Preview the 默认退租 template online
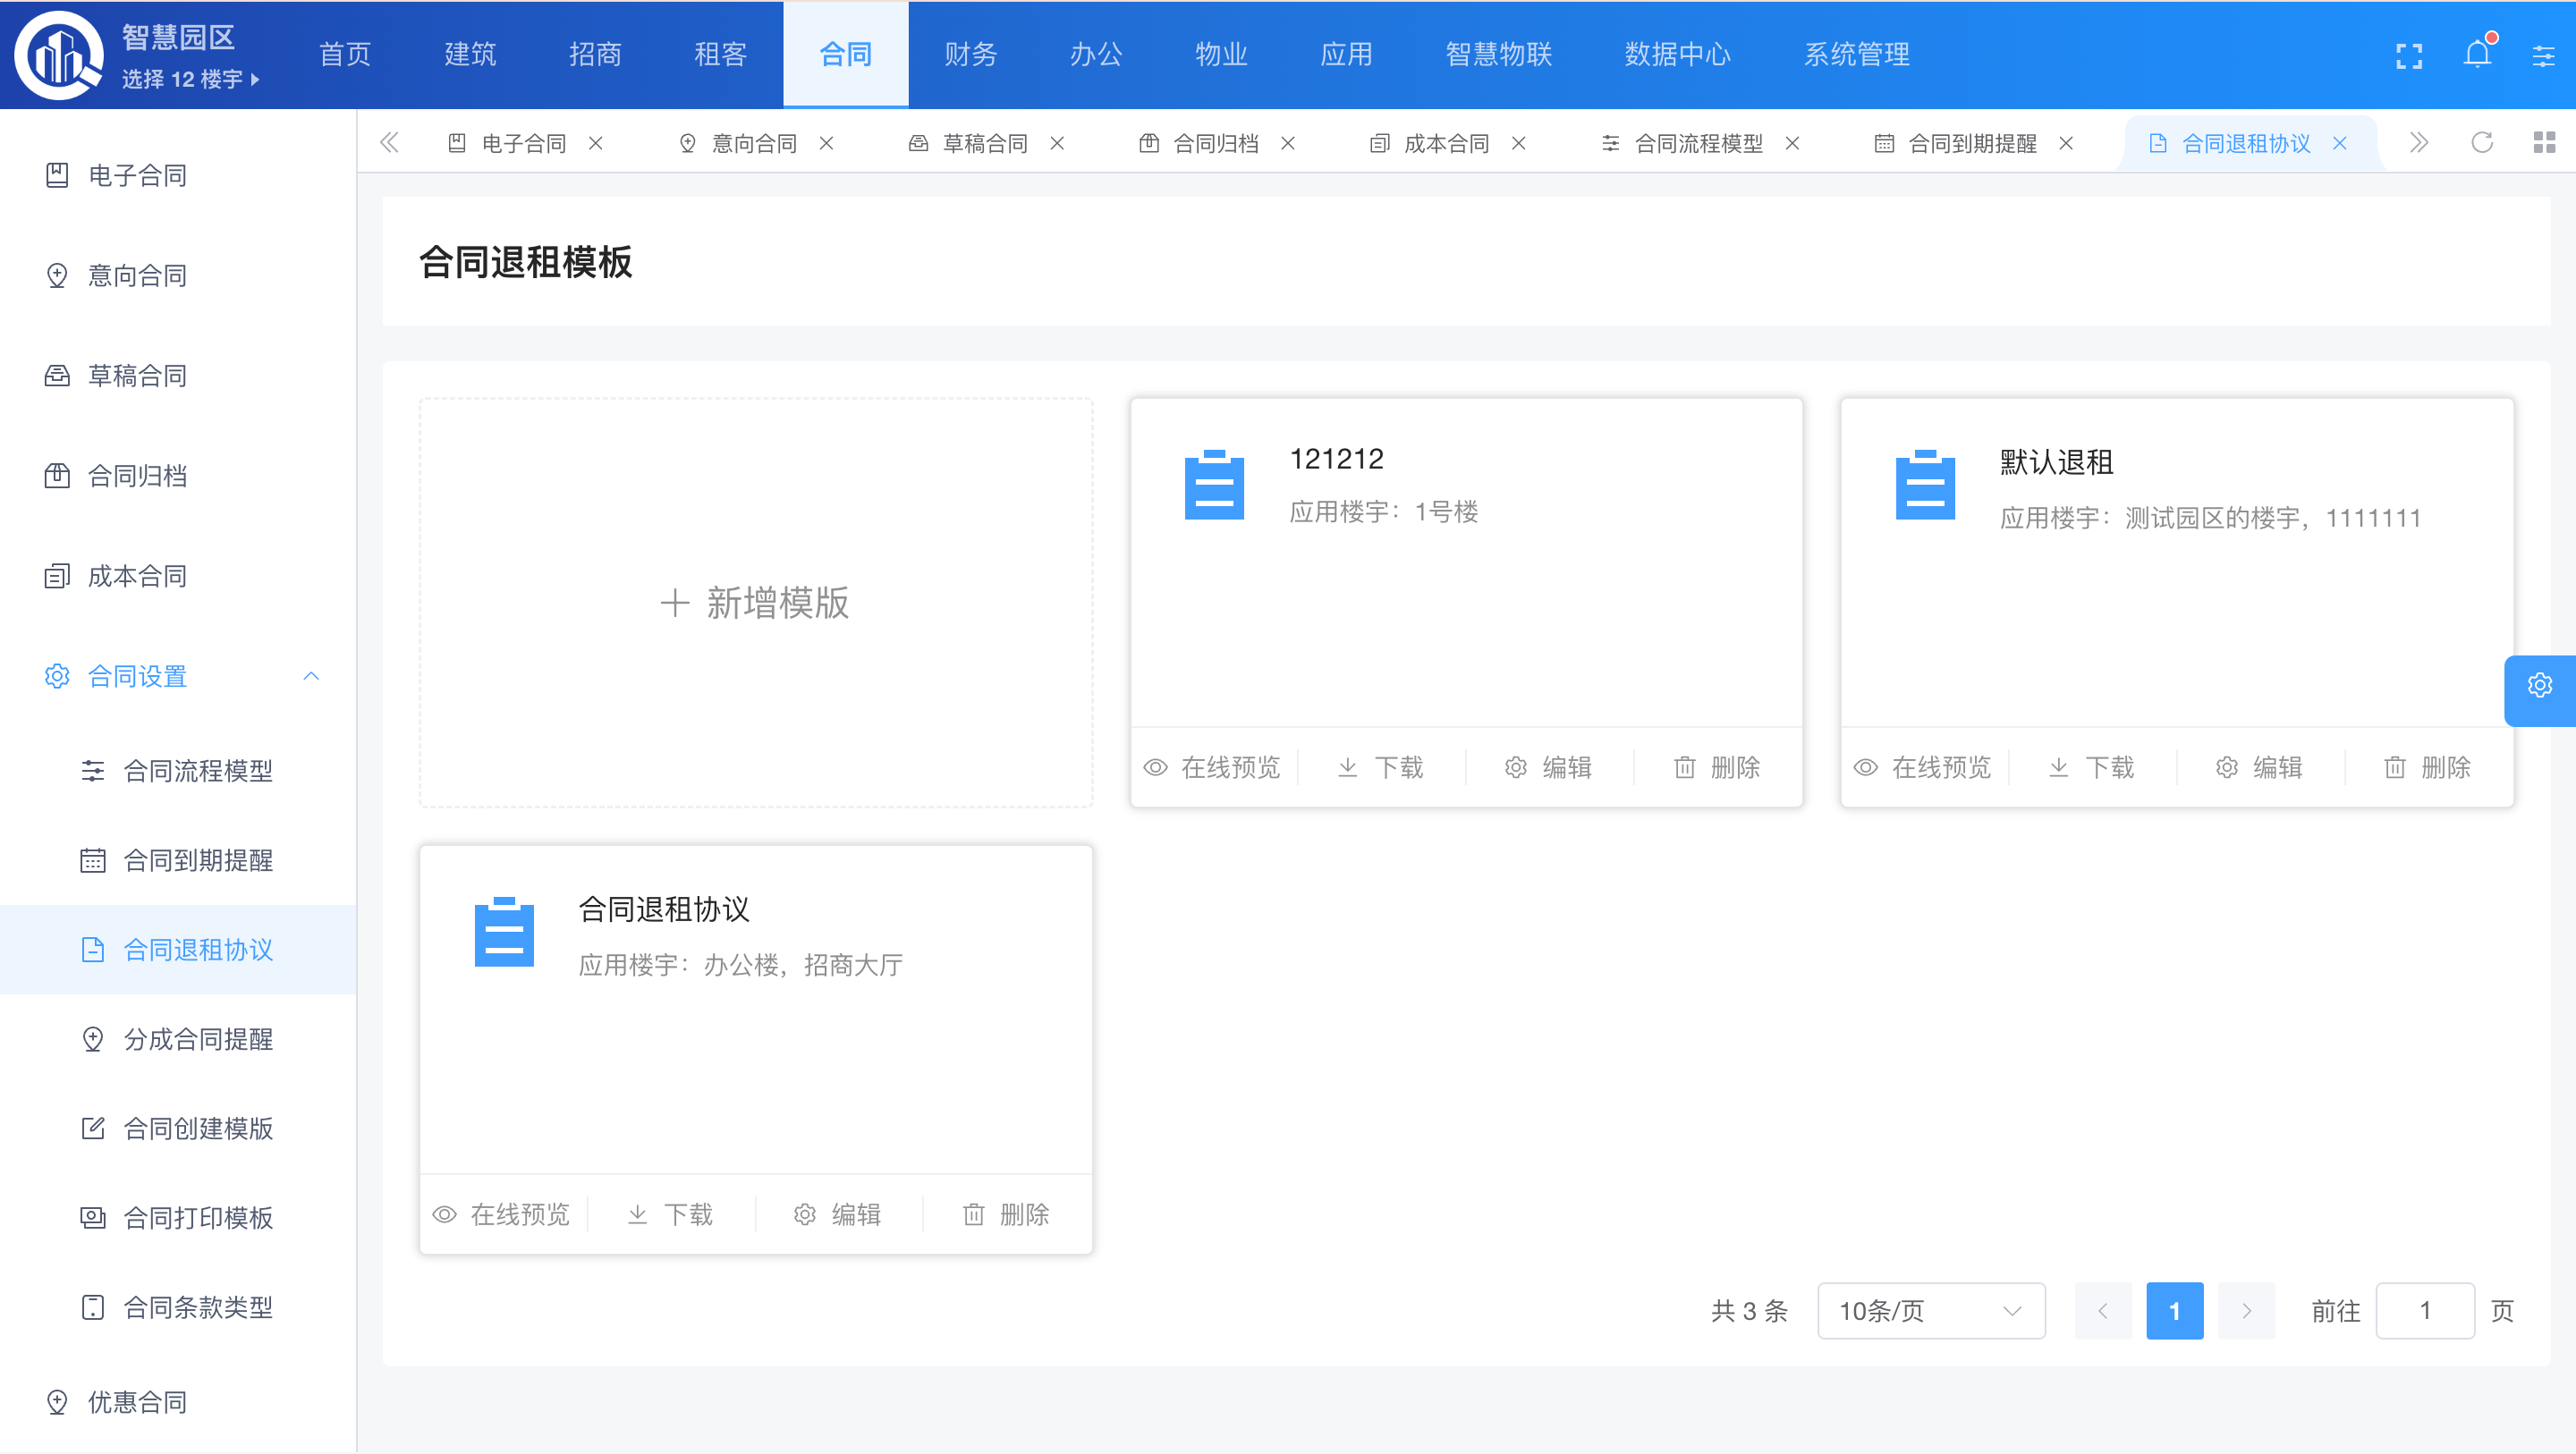 (x=1922, y=767)
